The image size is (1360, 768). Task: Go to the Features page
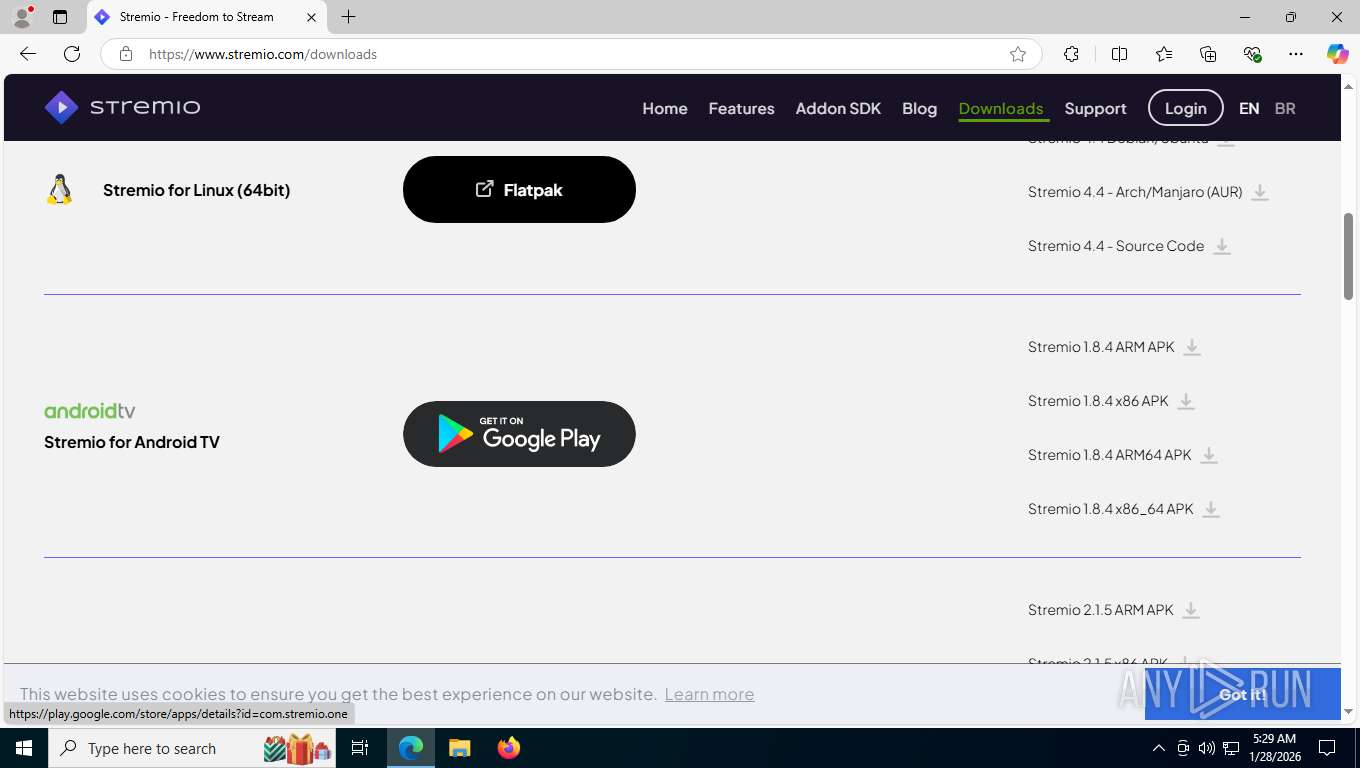741,108
